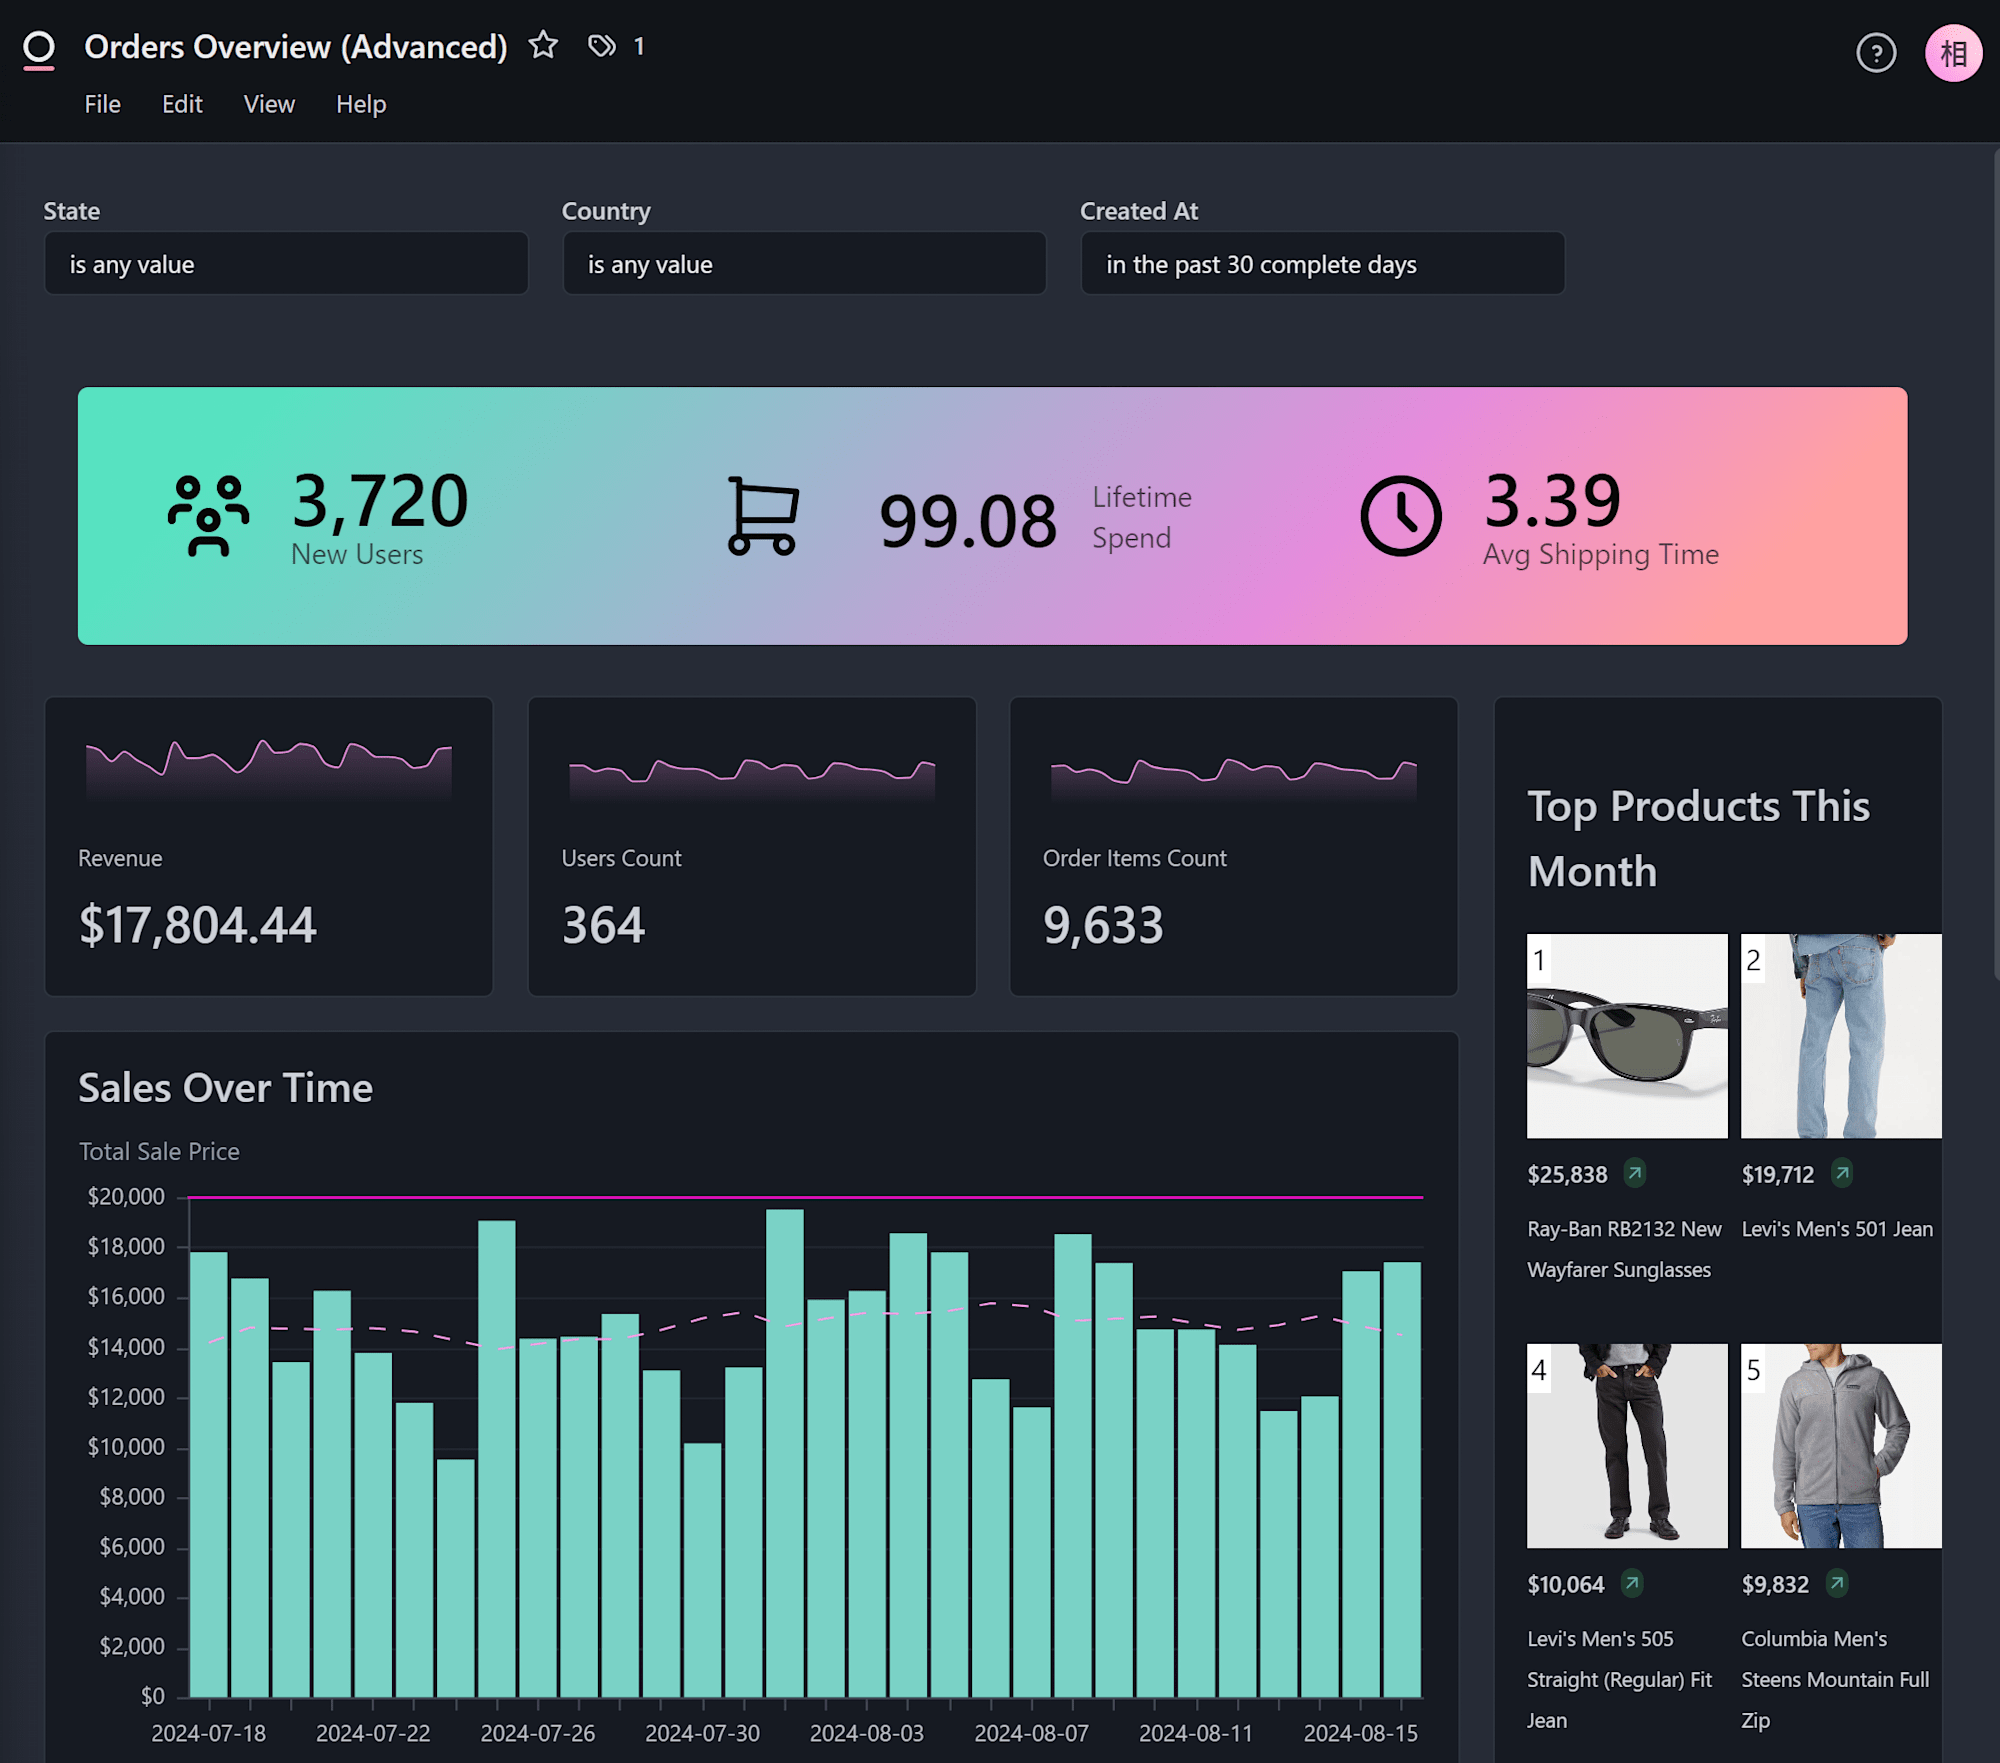Click the $17,804.44 revenue value
This screenshot has height=1763, width=2000.
198,925
